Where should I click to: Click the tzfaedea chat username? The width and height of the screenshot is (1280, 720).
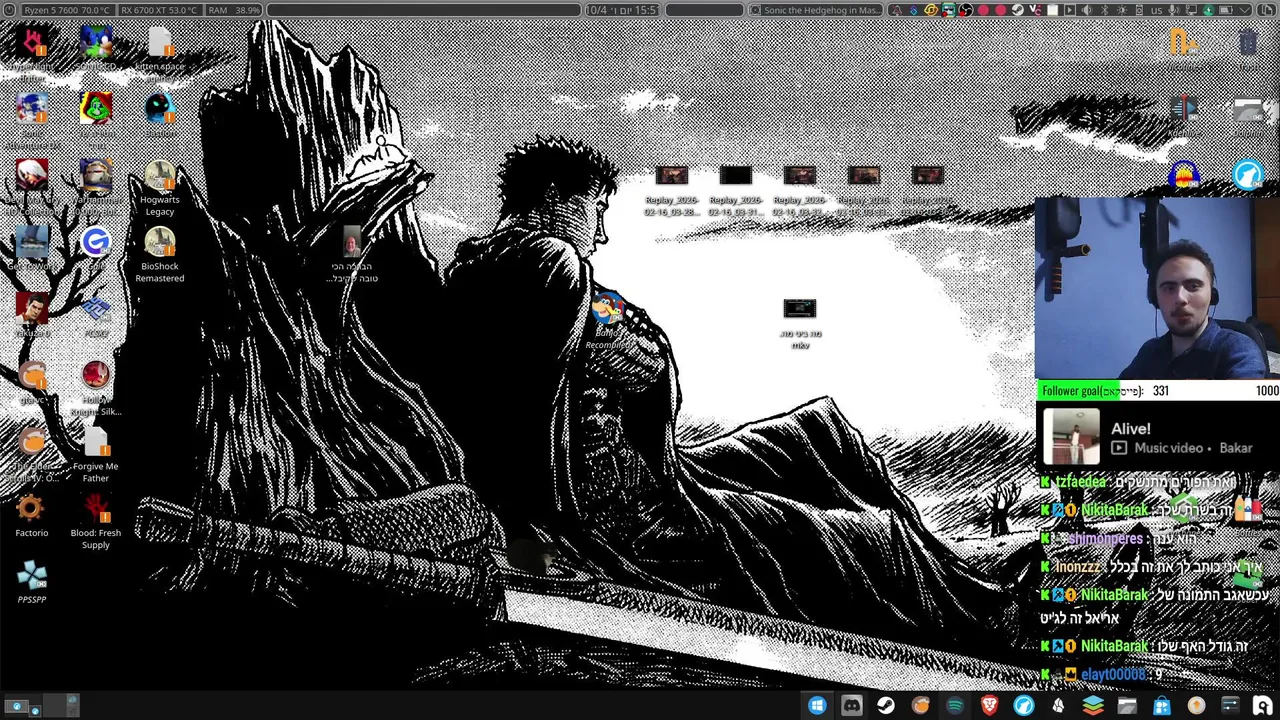pyautogui.click(x=1080, y=482)
